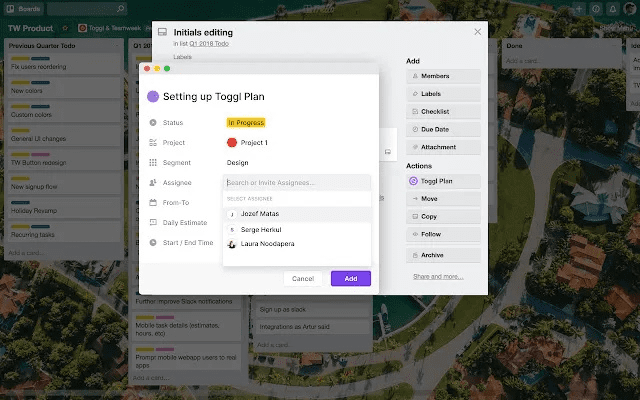The image size is (640, 400).
Task: Follow this card
Action: pos(444,234)
